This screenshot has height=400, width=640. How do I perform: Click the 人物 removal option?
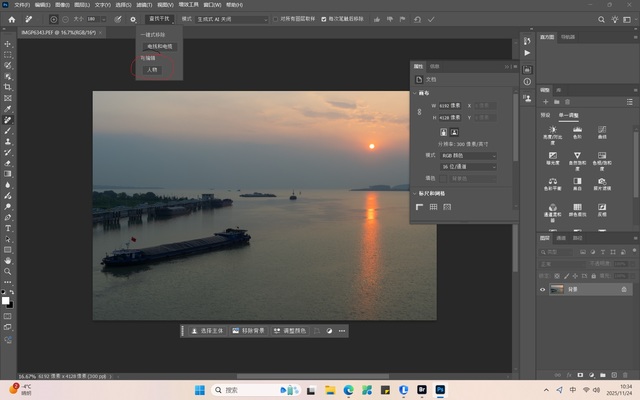[152, 70]
